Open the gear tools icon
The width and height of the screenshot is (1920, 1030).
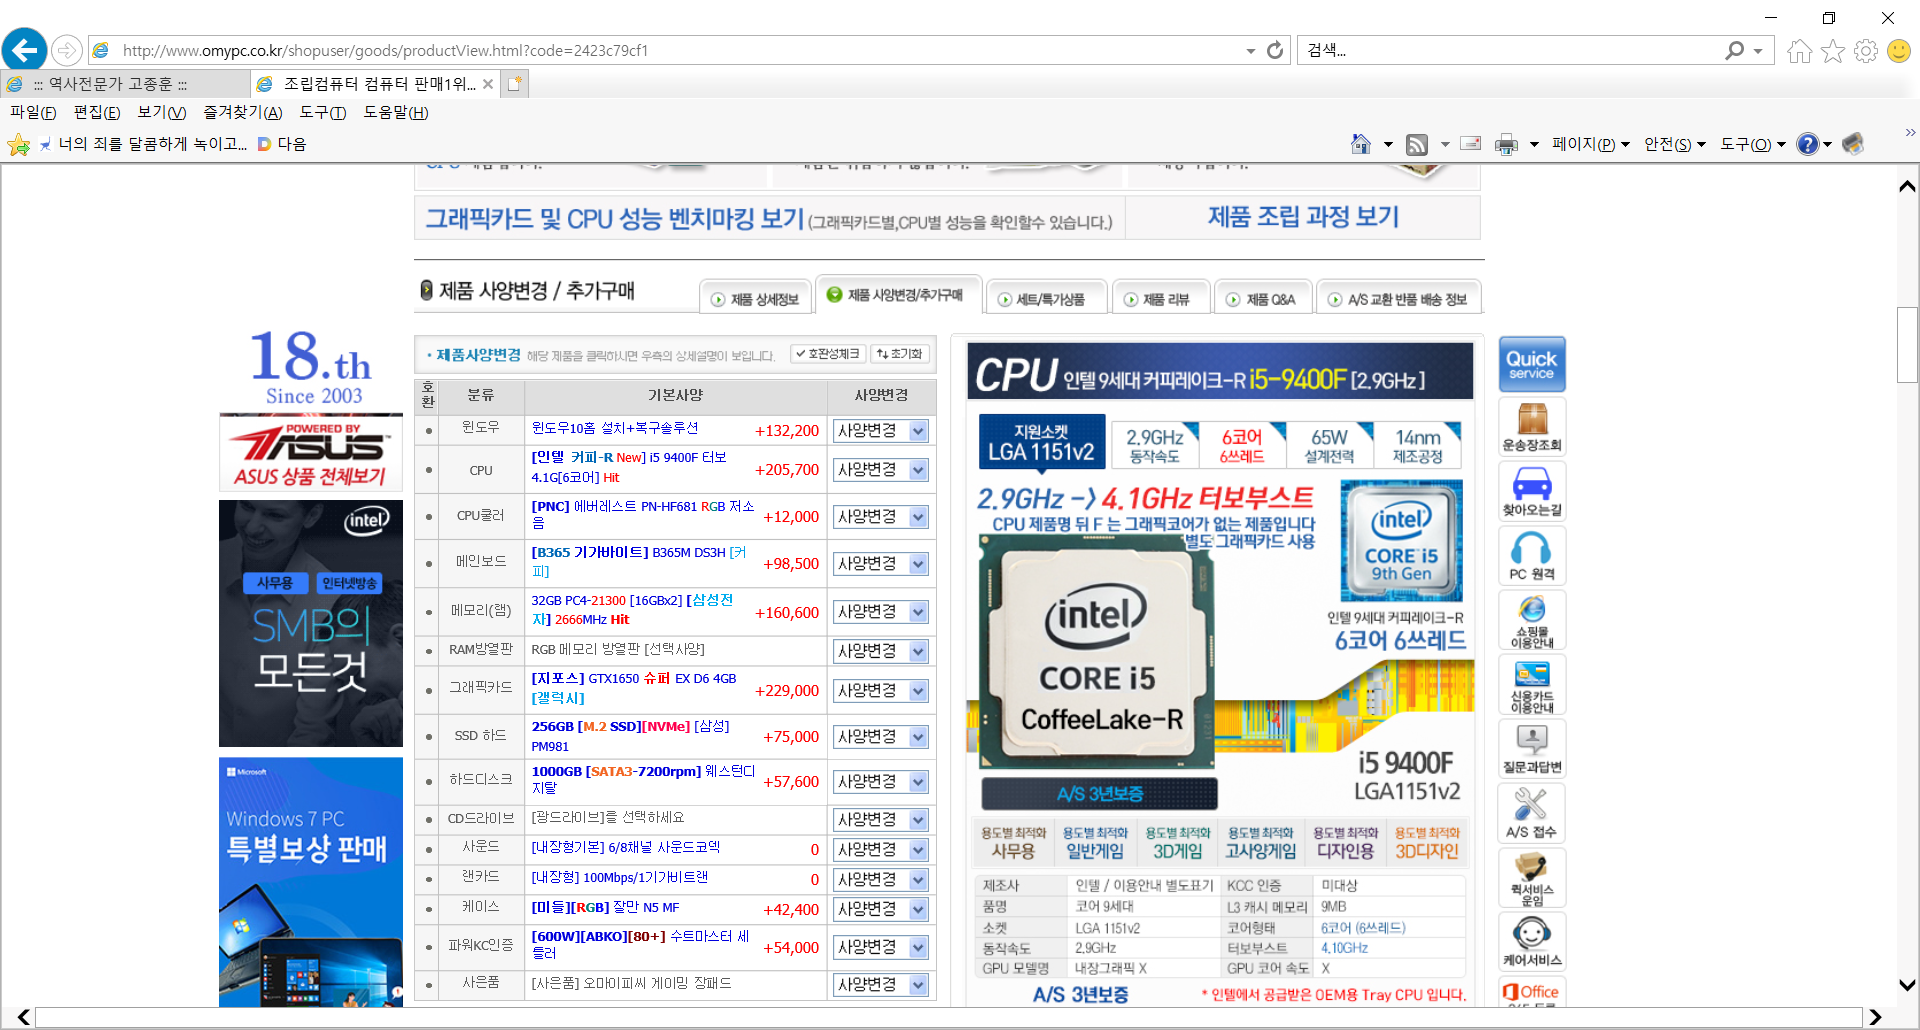(x=1865, y=51)
